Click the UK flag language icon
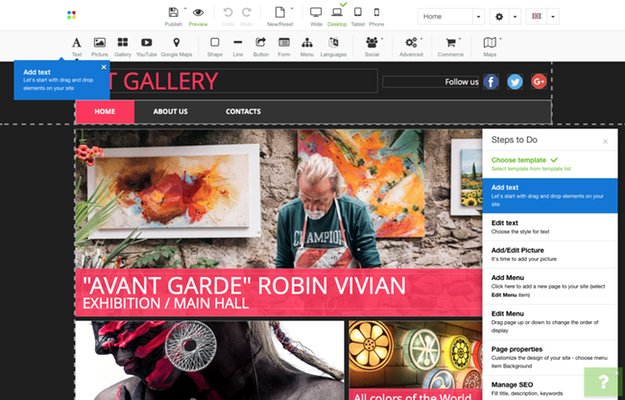This screenshot has height=400, width=625. 537,16
